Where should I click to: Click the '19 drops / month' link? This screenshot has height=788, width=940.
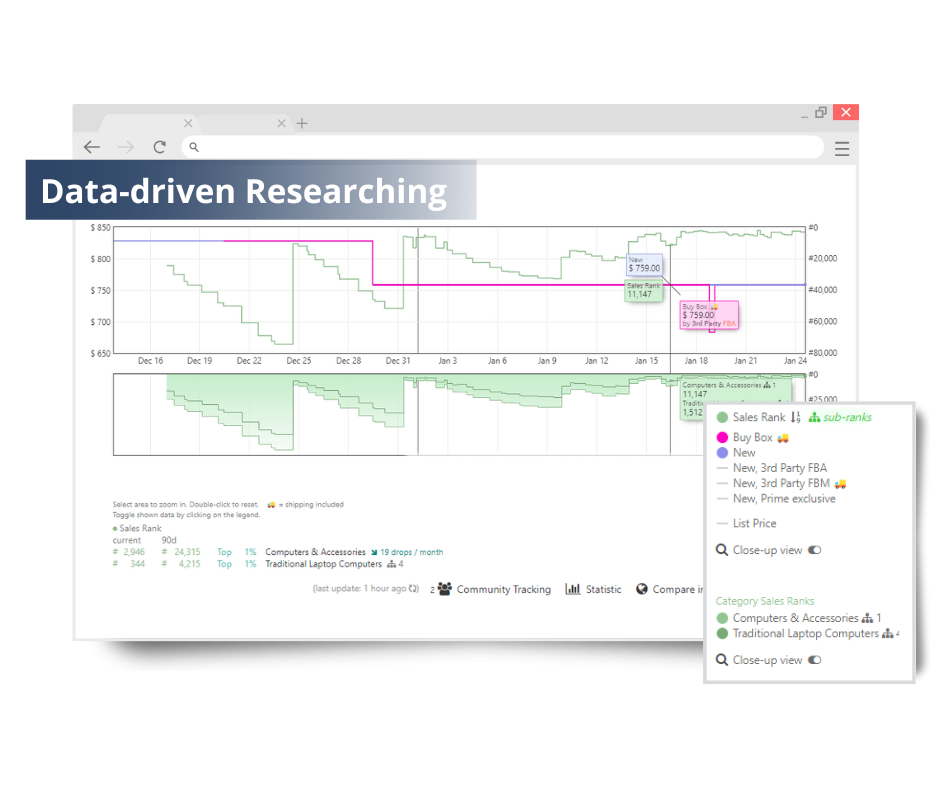click(412, 552)
